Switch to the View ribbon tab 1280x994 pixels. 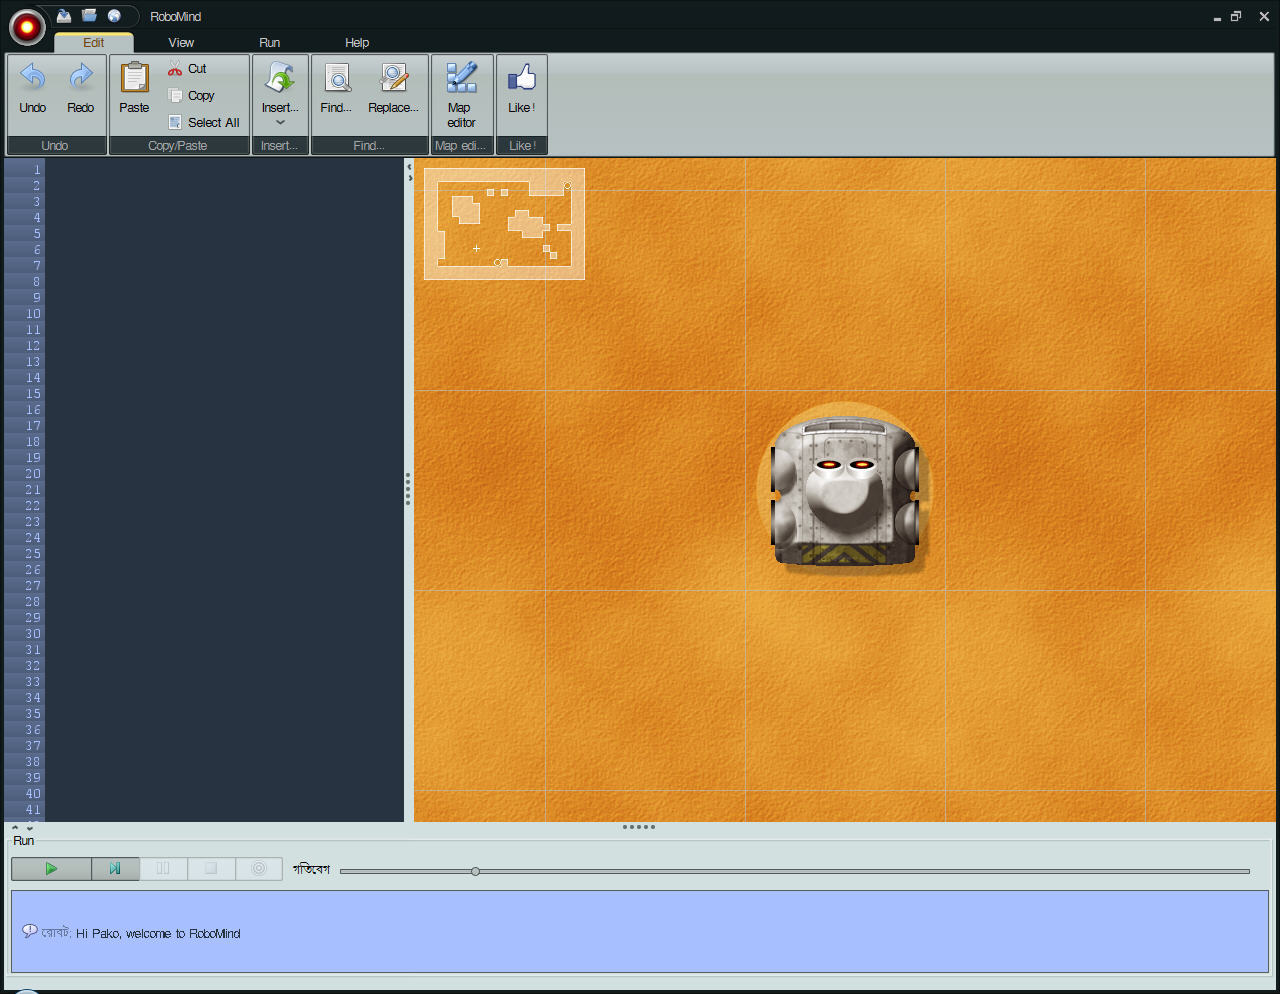[181, 43]
